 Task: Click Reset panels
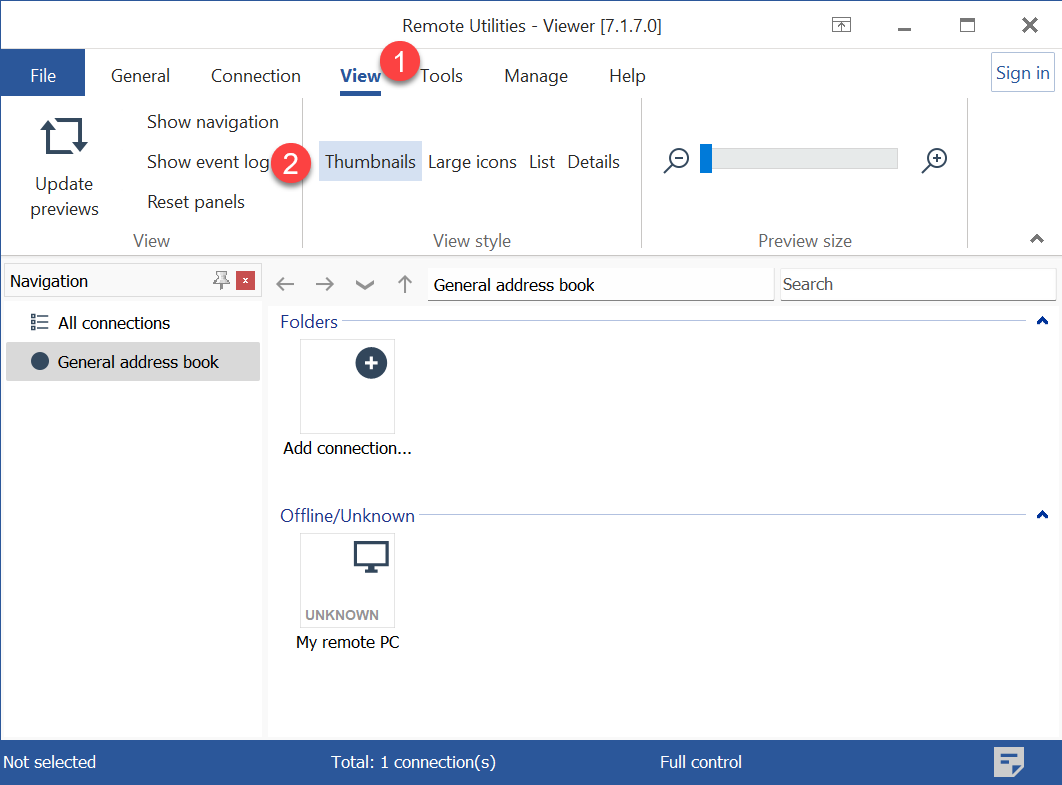[196, 202]
